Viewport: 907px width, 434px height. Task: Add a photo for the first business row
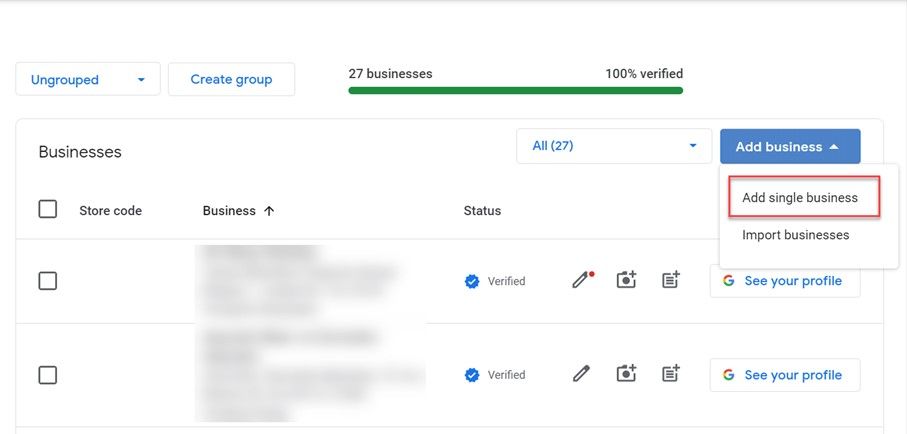[626, 279]
